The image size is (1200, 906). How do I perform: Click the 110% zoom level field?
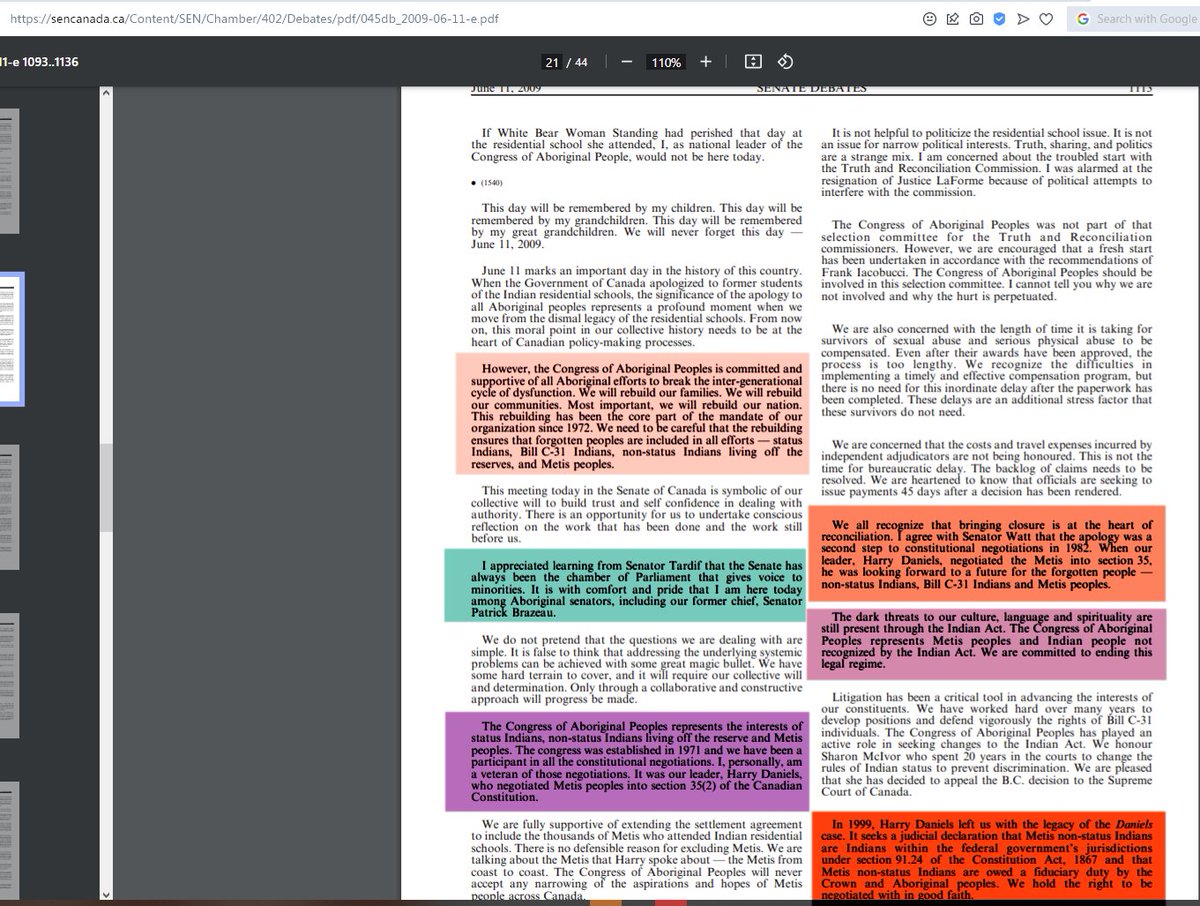coord(666,62)
